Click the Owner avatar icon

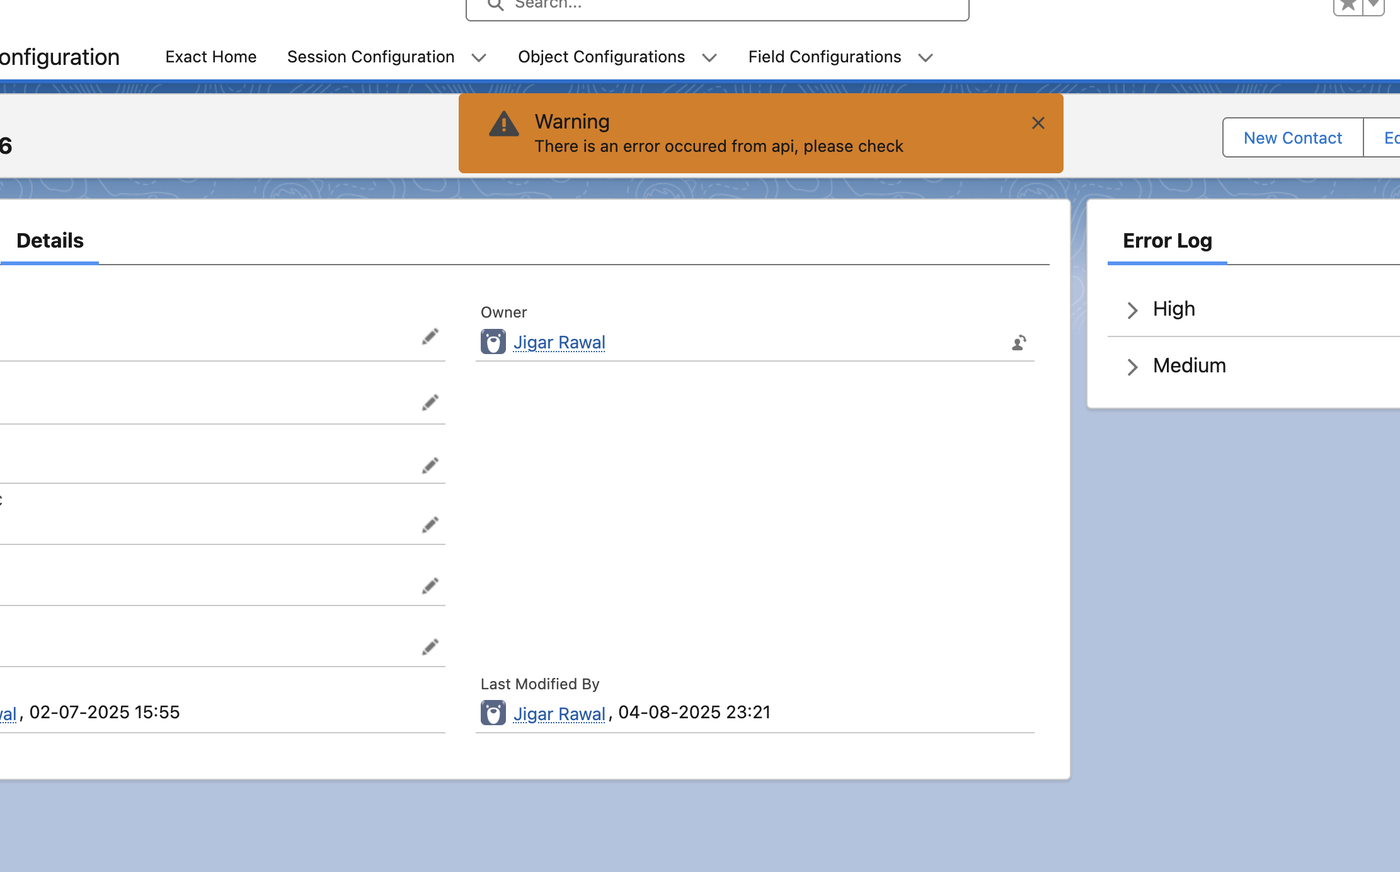point(493,342)
